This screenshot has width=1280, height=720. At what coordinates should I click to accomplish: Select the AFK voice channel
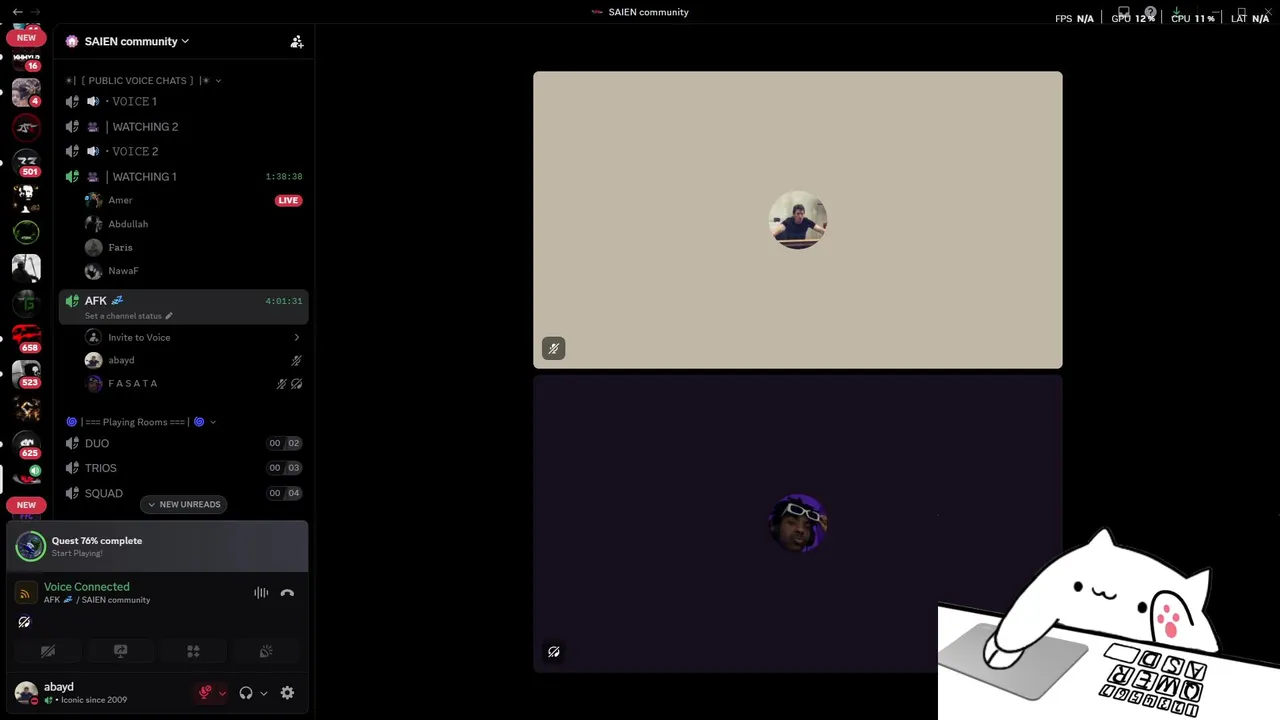[184, 306]
